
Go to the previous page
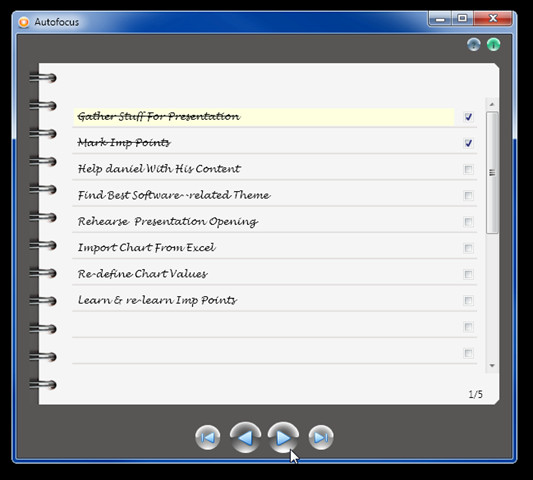[245, 438]
